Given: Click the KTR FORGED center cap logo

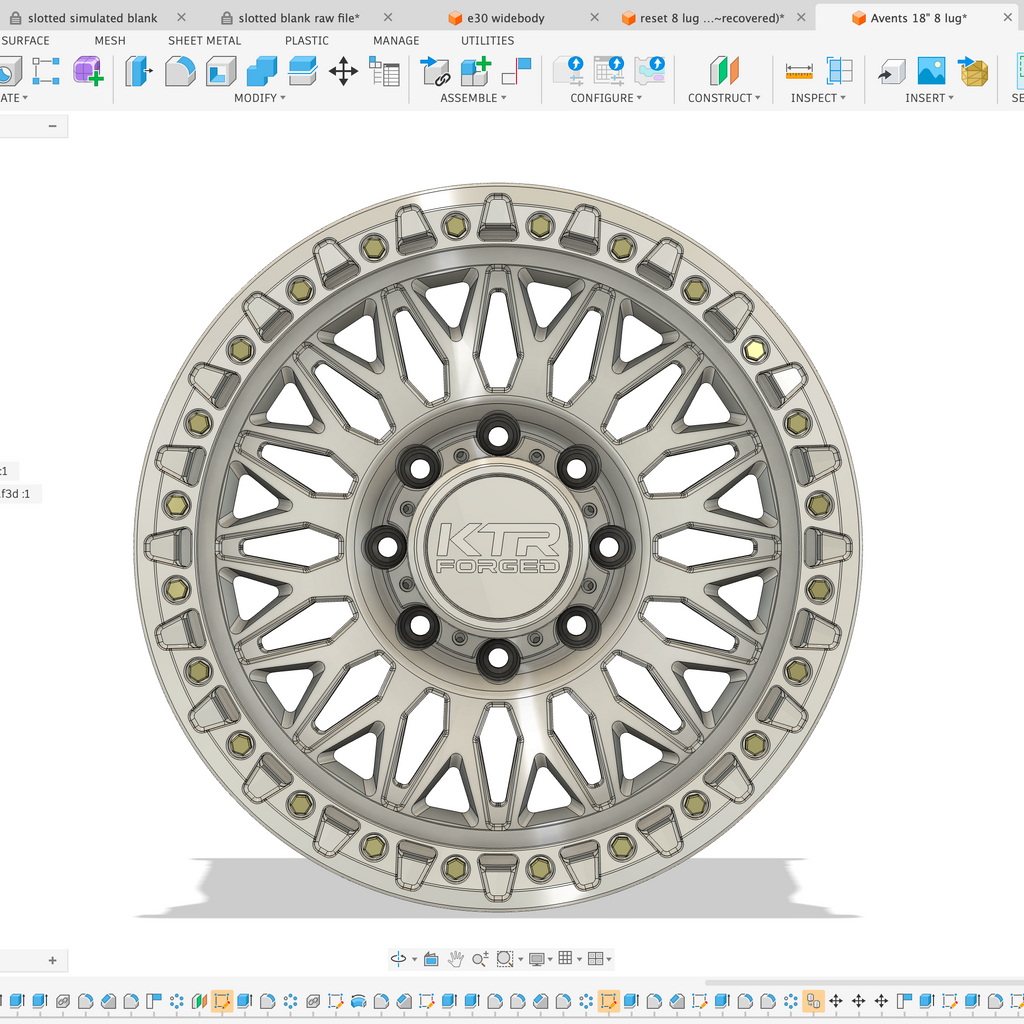Looking at the screenshot, I should (x=498, y=547).
